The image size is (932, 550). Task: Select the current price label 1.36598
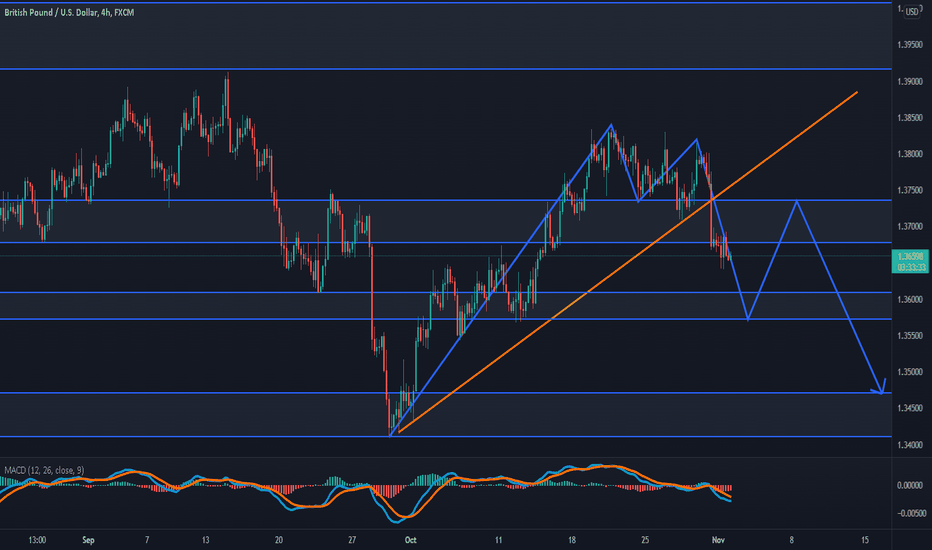910,256
